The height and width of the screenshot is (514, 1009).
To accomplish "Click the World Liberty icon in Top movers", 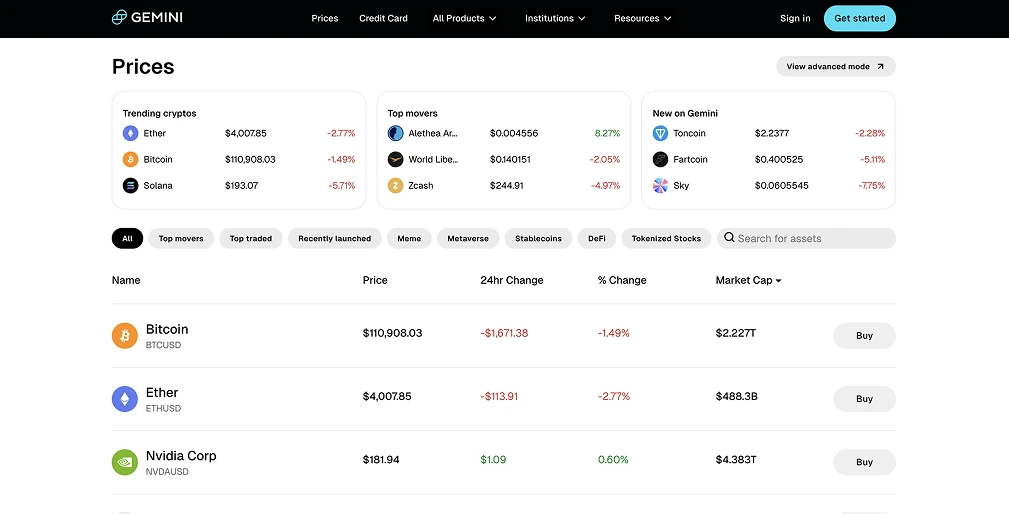I will tap(395, 160).
